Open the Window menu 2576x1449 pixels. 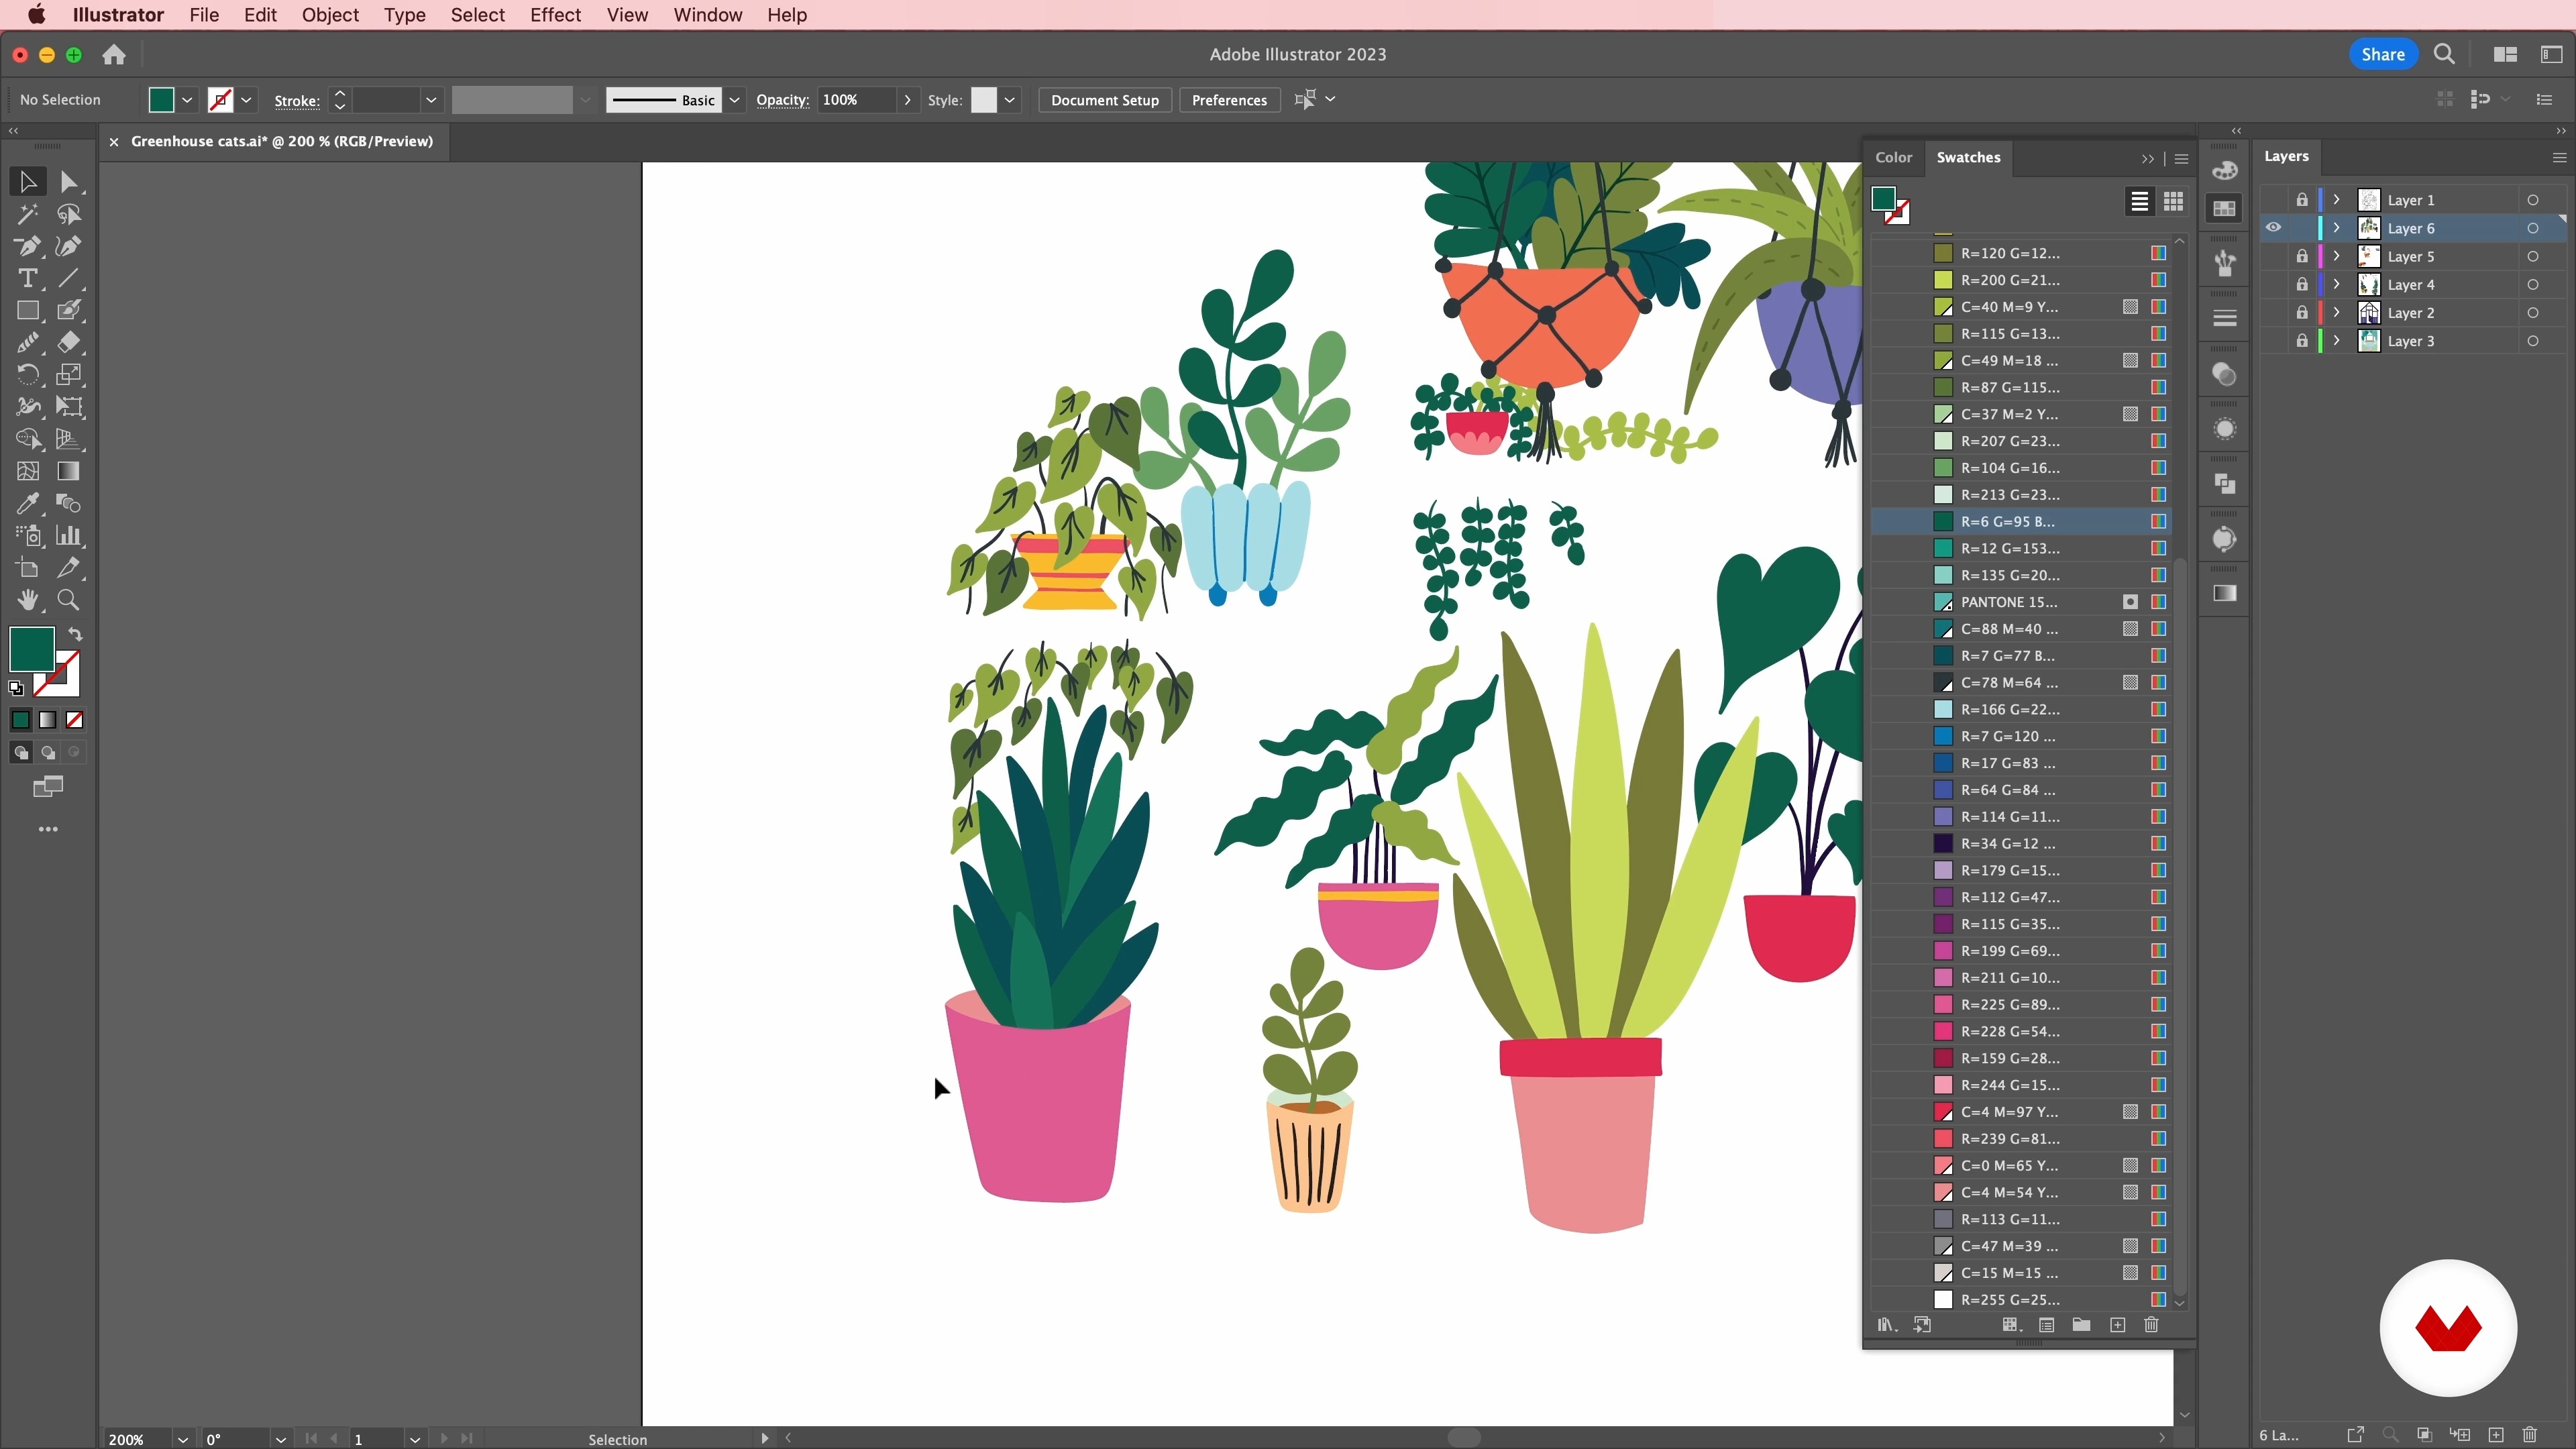[707, 15]
